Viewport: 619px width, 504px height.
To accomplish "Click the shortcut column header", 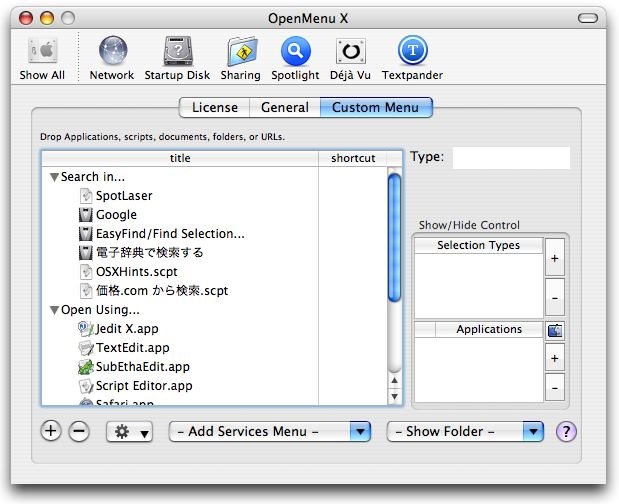I will click(x=353, y=158).
